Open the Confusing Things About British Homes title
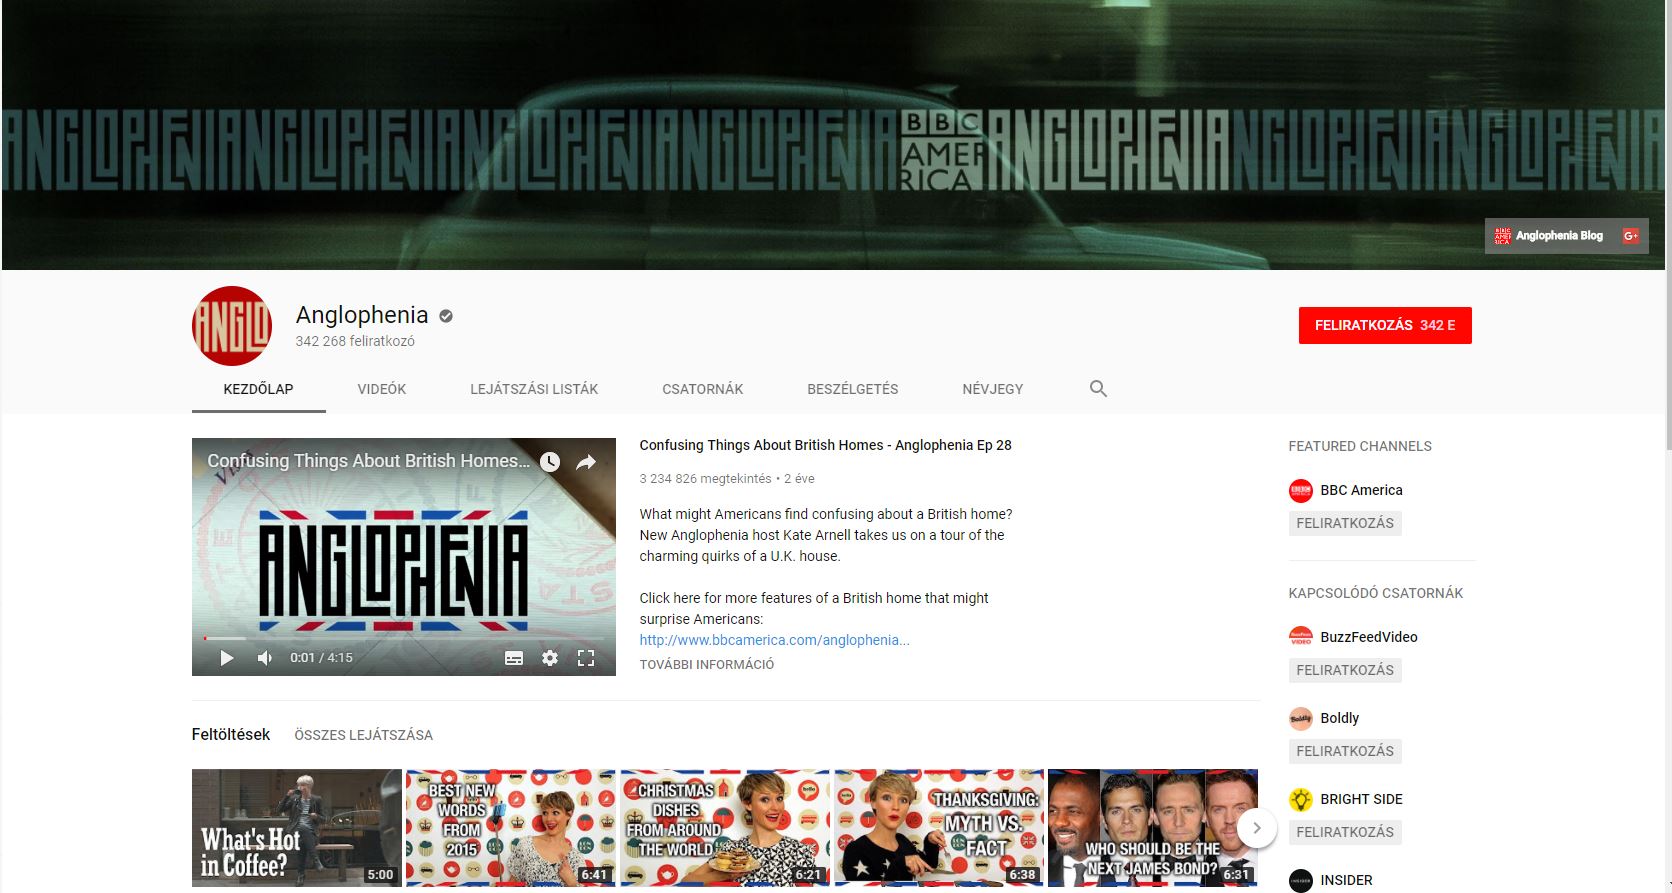1672x893 pixels. pos(826,445)
